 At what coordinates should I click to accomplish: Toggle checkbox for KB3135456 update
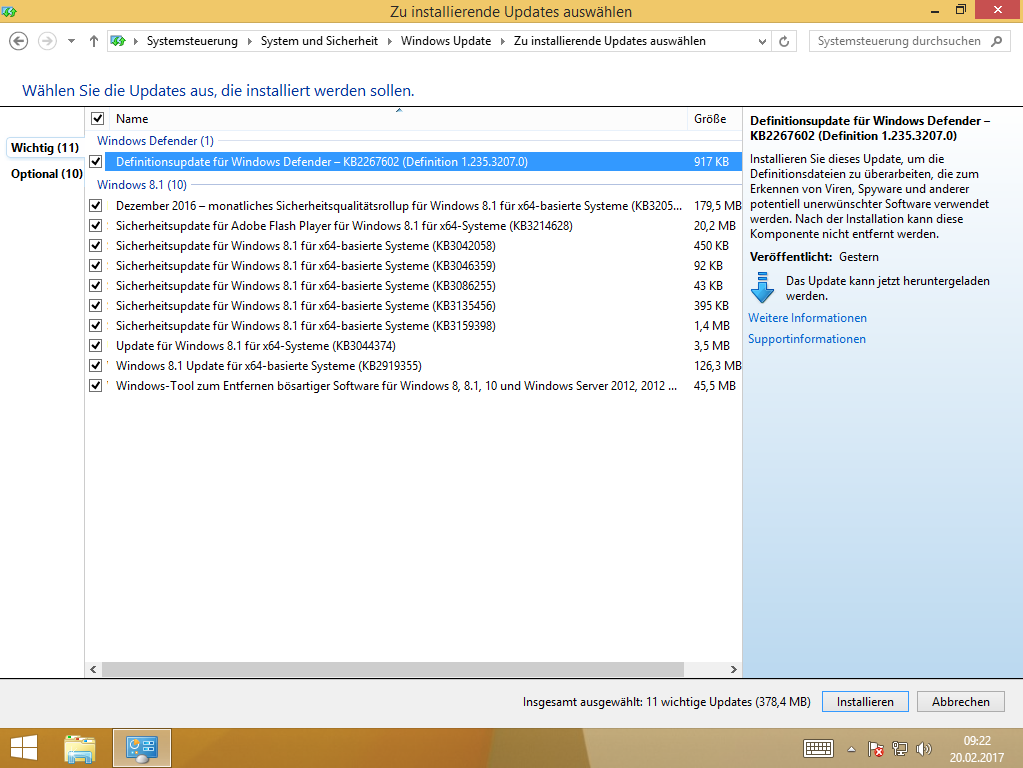[96, 305]
